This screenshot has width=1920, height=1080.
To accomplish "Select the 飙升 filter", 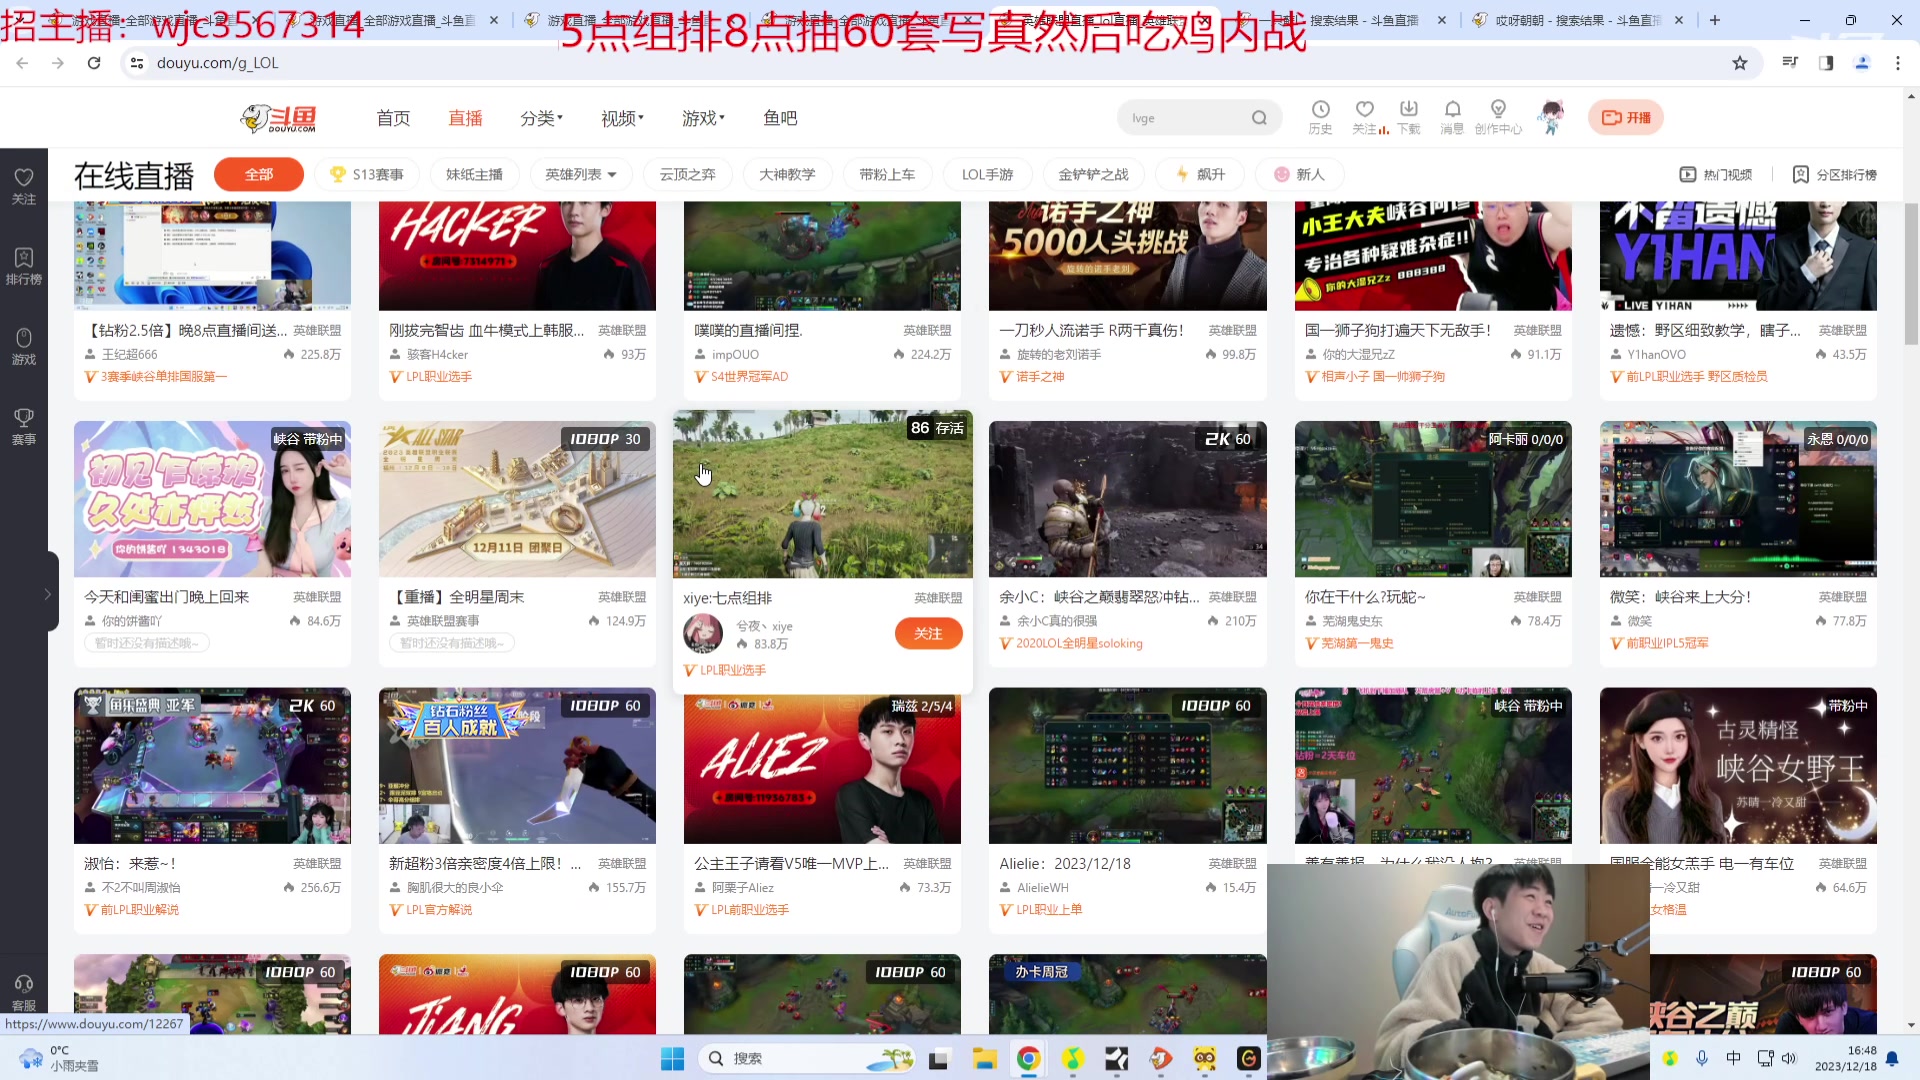I will (x=1200, y=174).
